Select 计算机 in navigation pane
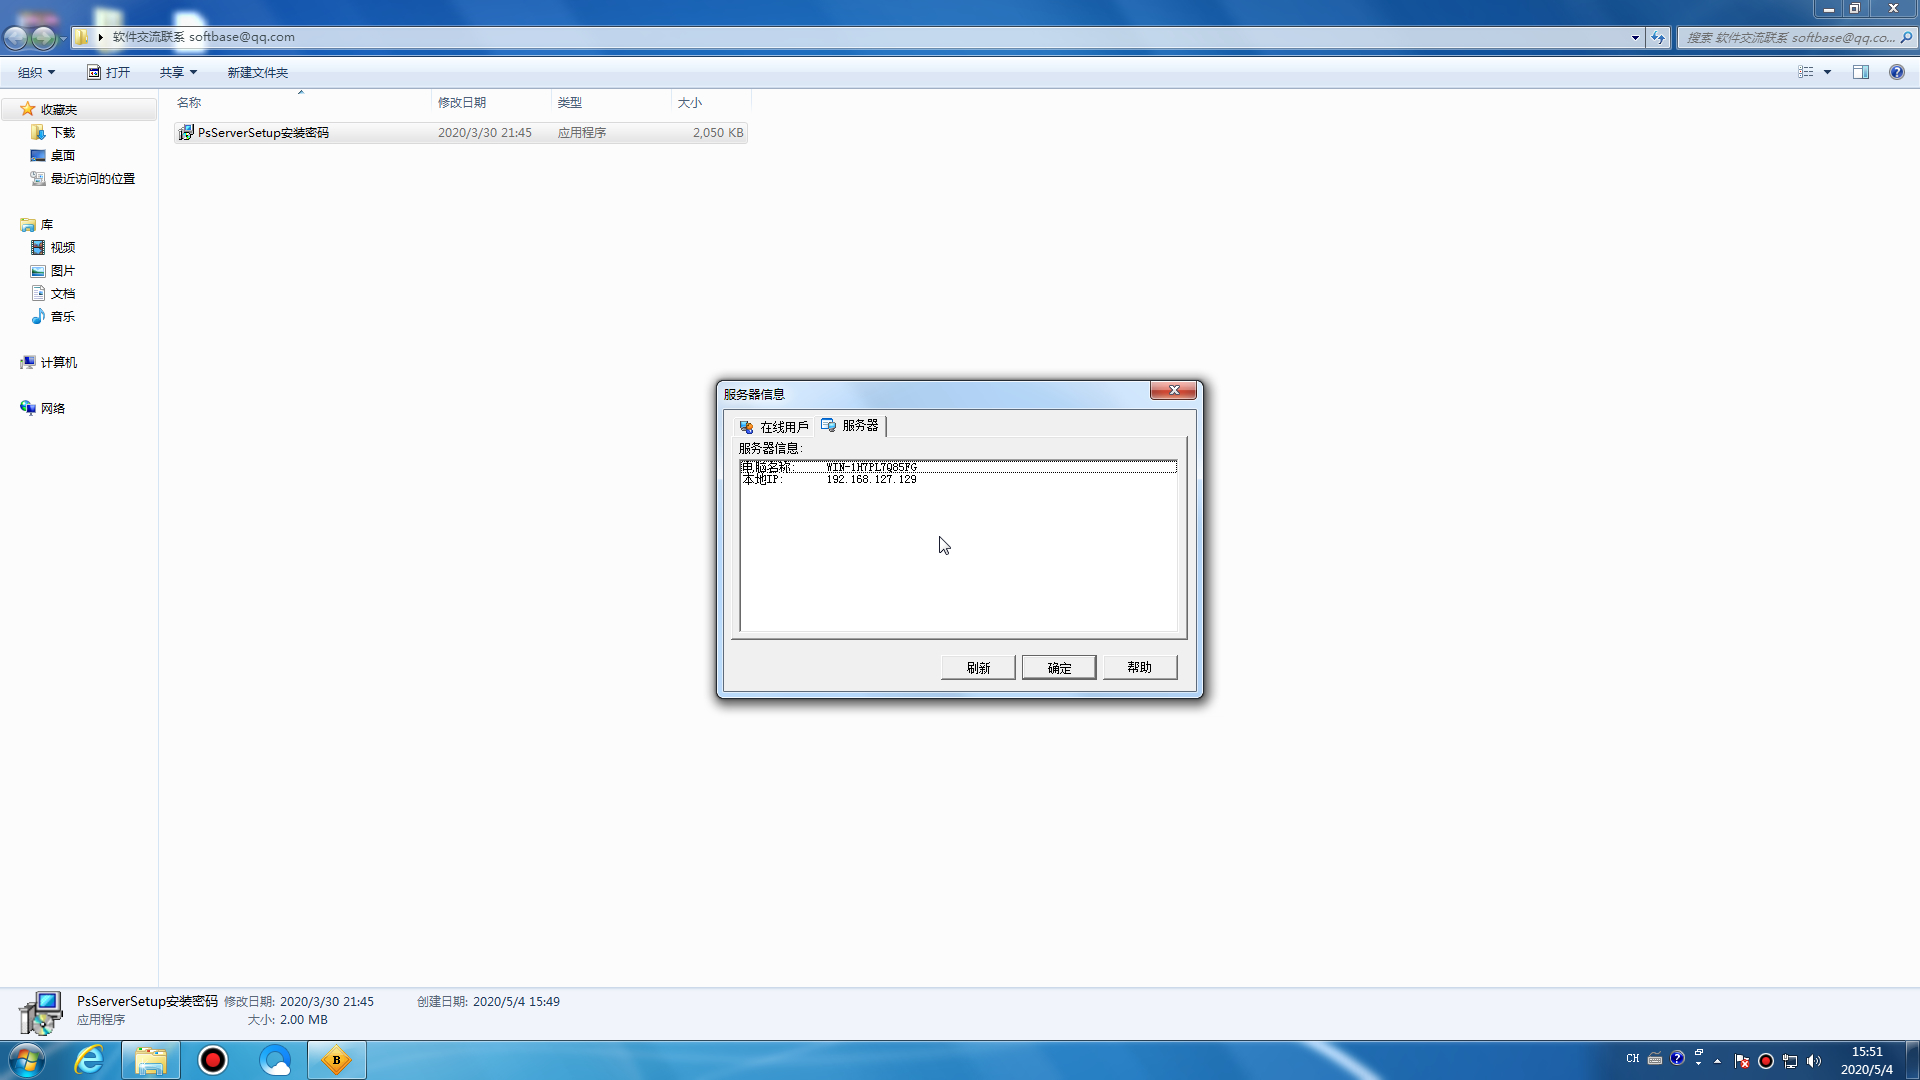1920x1080 pixels. tap(58, 363)
